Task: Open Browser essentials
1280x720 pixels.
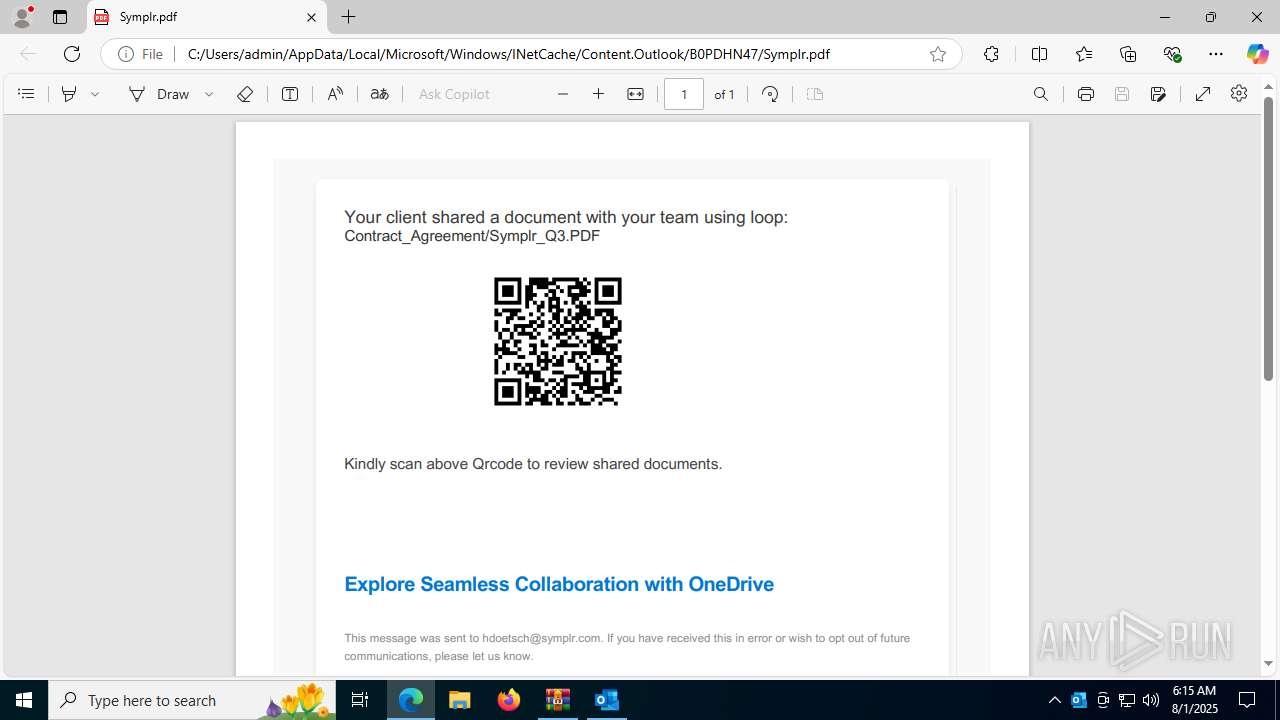Action: (x=1172, y=54)
